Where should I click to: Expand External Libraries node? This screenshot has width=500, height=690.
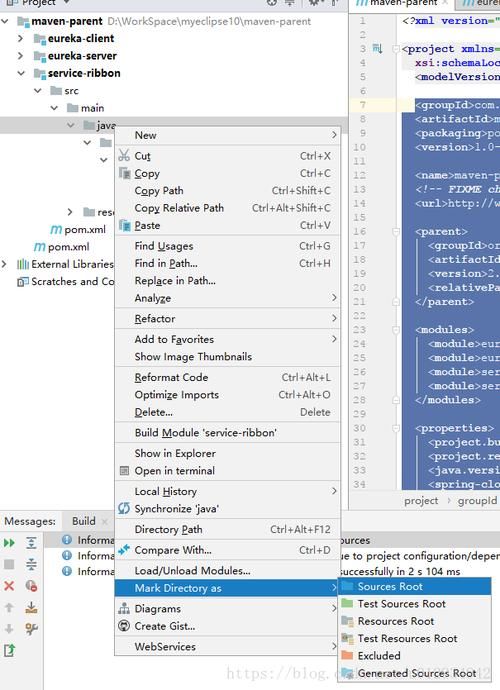click(x=4, y=264)
